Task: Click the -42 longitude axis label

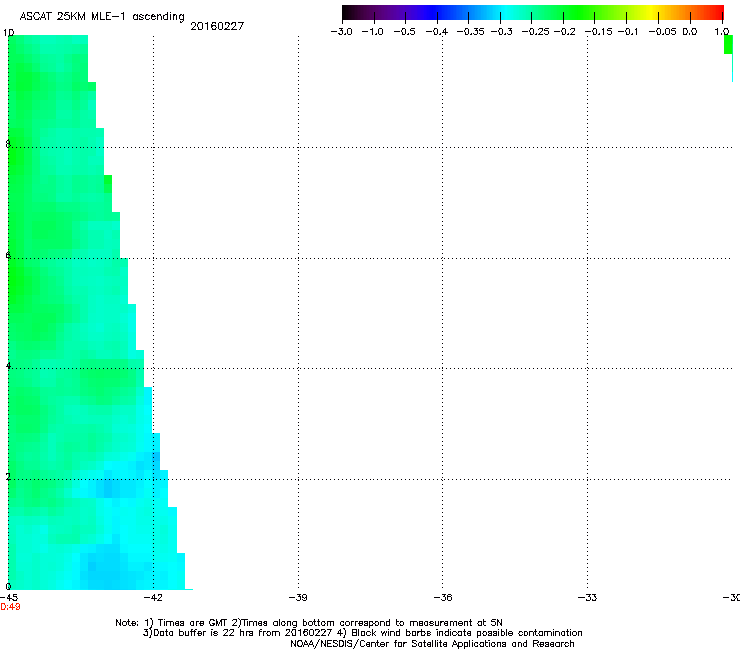Action: click(153, 598)
